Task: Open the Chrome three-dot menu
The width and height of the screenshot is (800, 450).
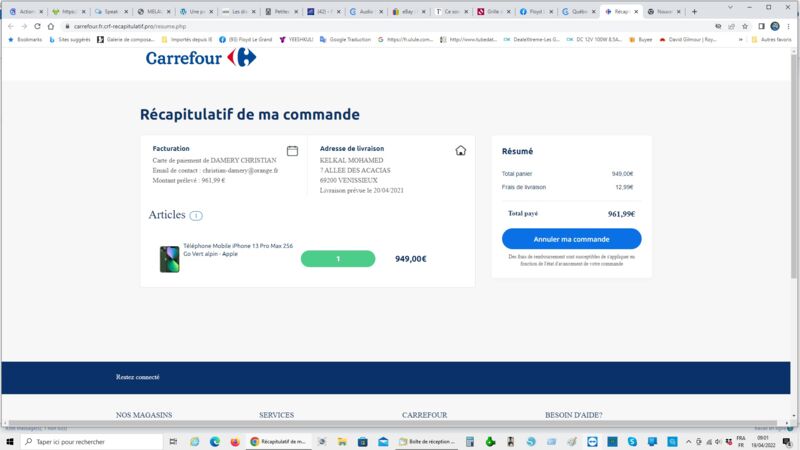Action: click(789, 26)
